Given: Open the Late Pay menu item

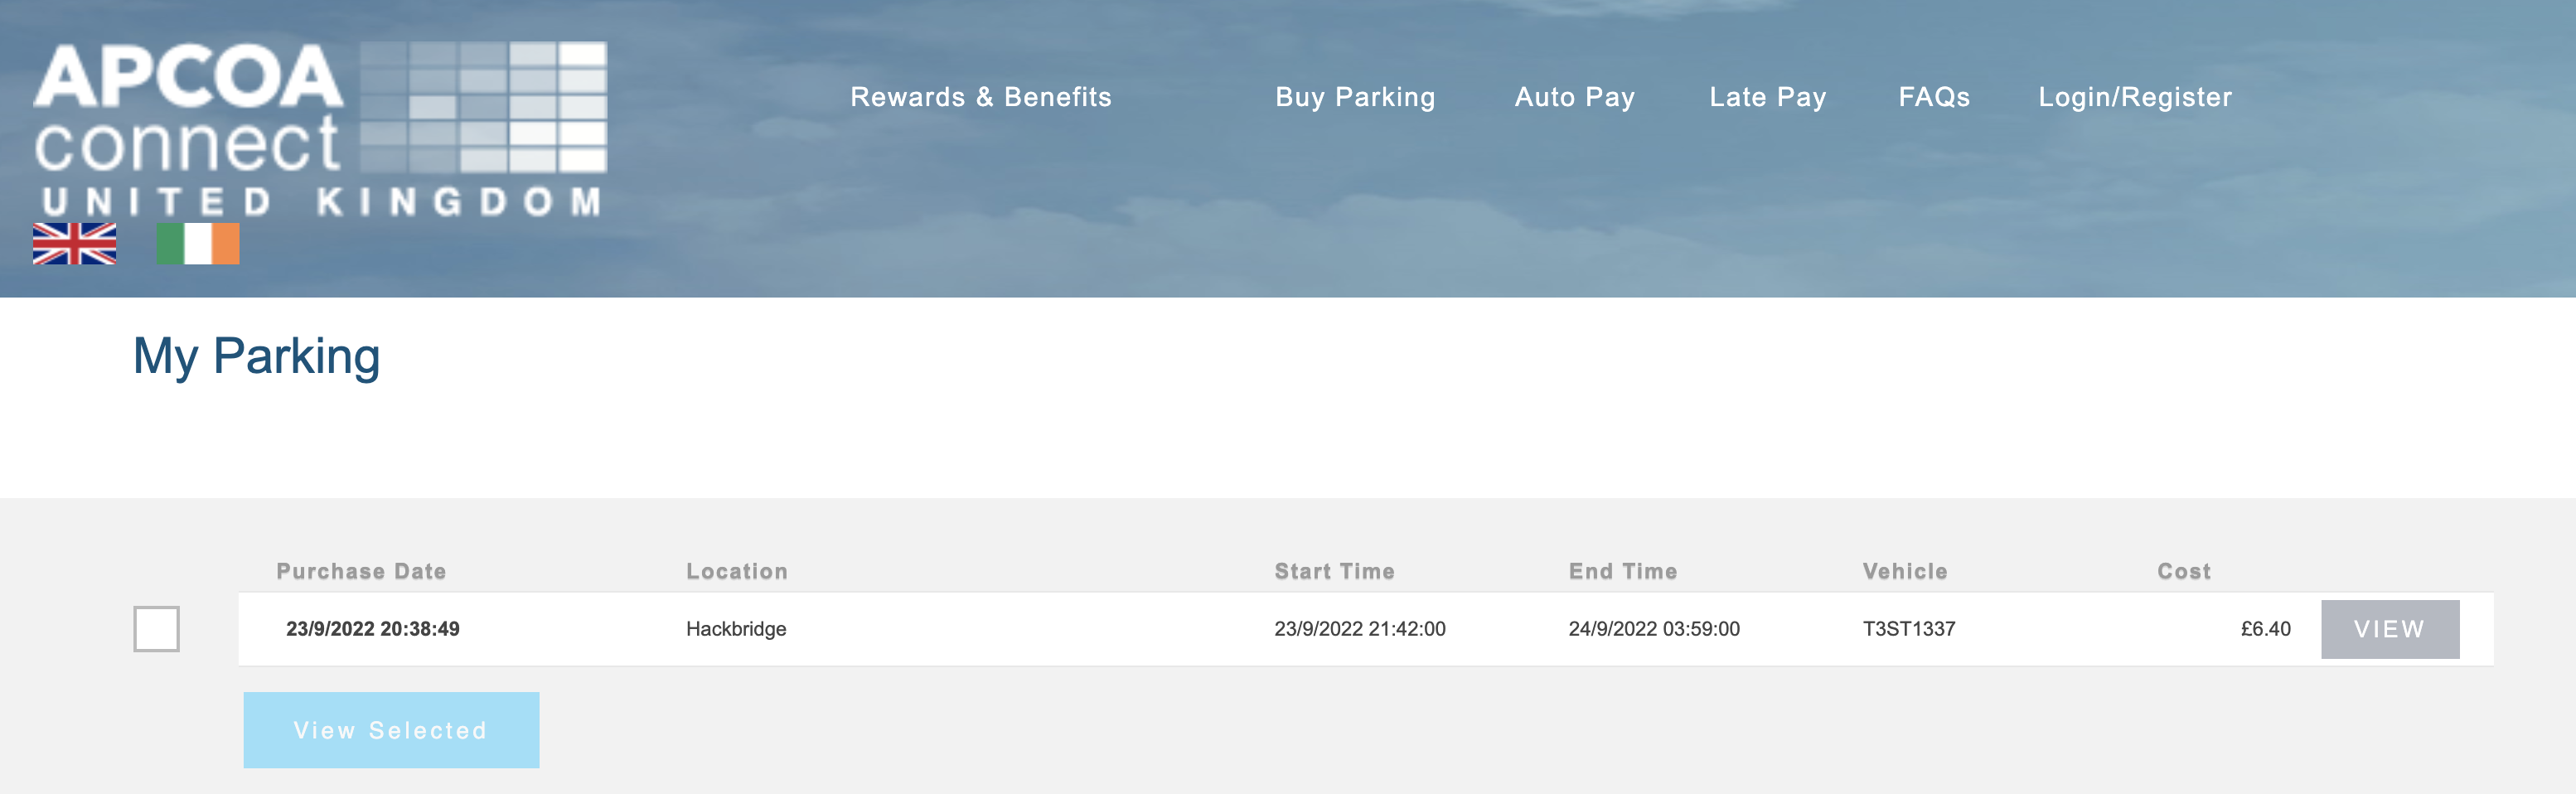Looking at the screenshot, I should pos(1767,97).
